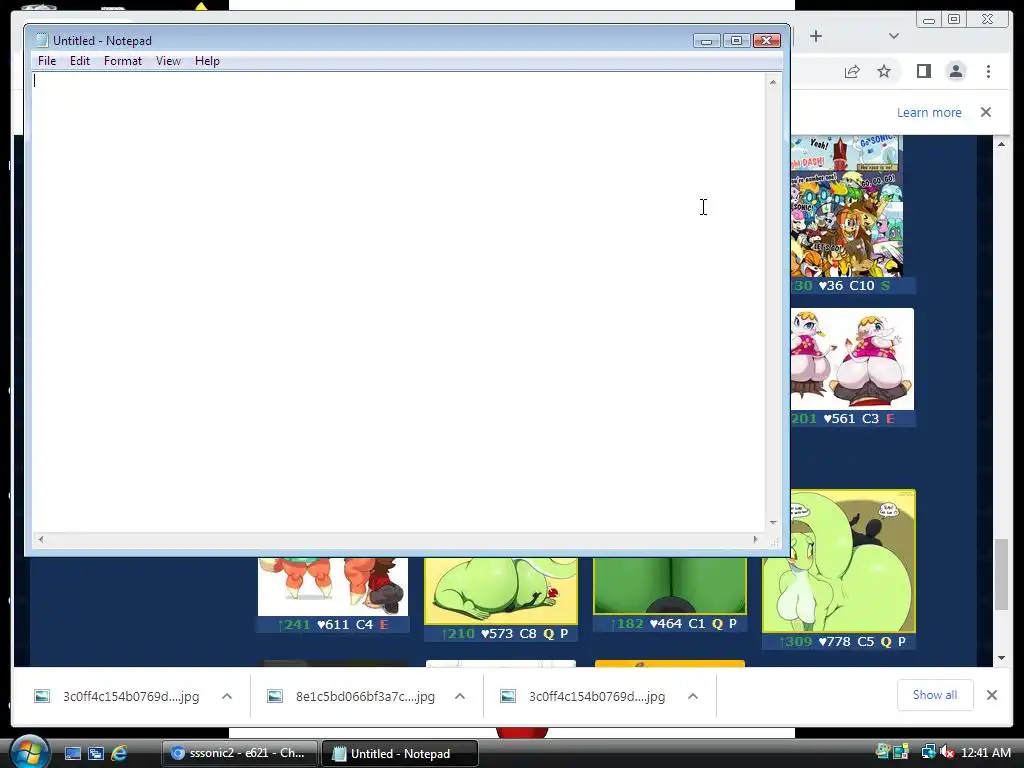Launch Internet Explorer from quick launch

click(x=119, y=753)
